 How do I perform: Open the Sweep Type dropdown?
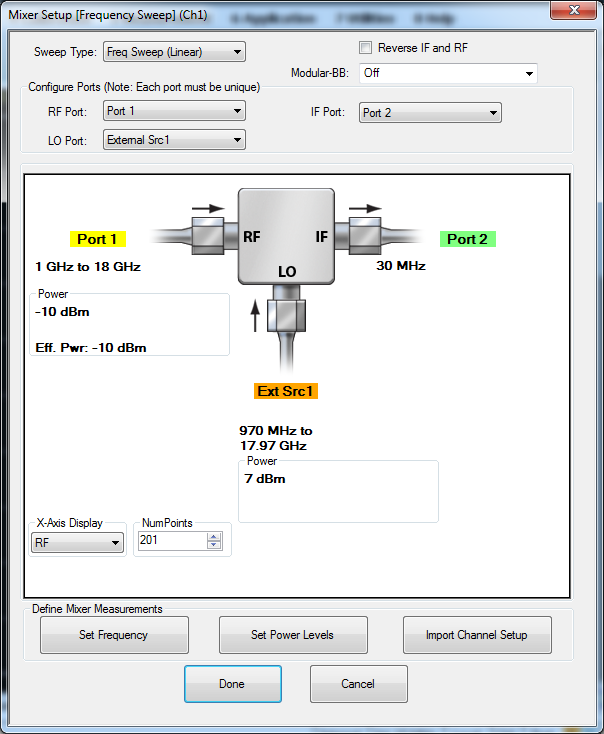click(x=174, y=52)
